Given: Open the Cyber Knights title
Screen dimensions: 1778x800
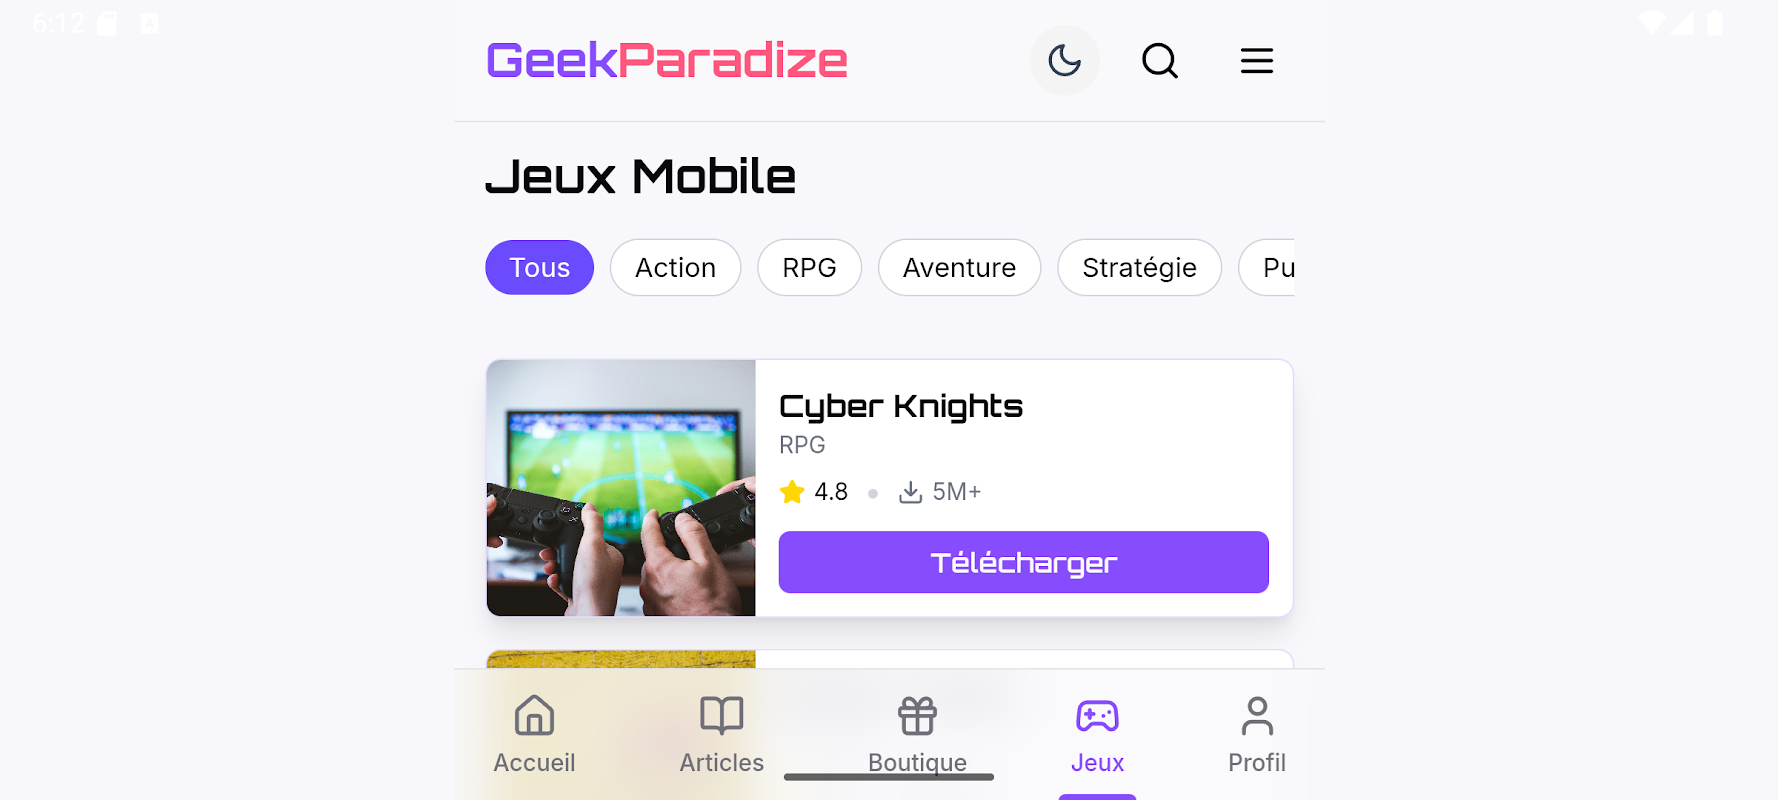Looking at the screenshot, I should coord(900,407).
